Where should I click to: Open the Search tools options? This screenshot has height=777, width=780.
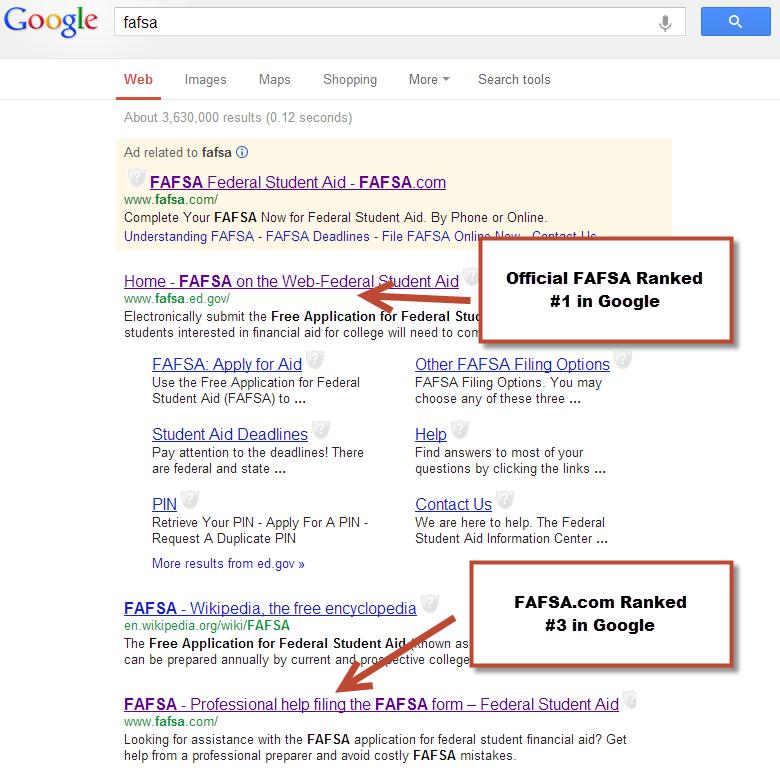pyautogui.click(x=514, y=80)
